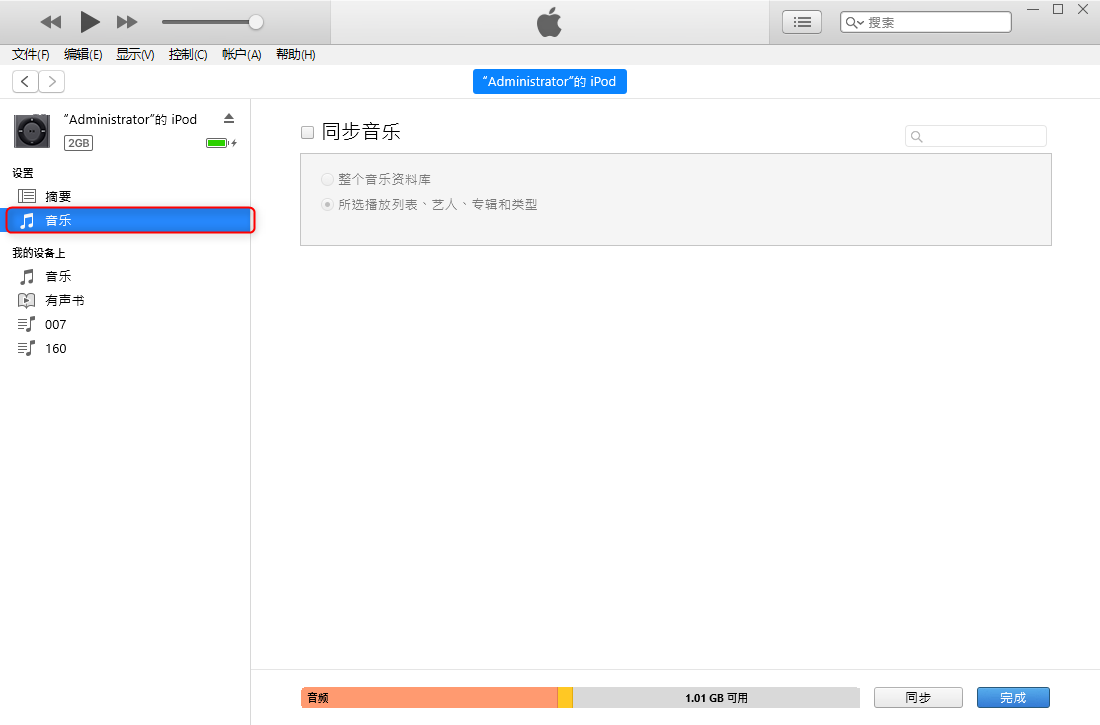
Task: Open the 160 playlist
Action: click(126, 348)
